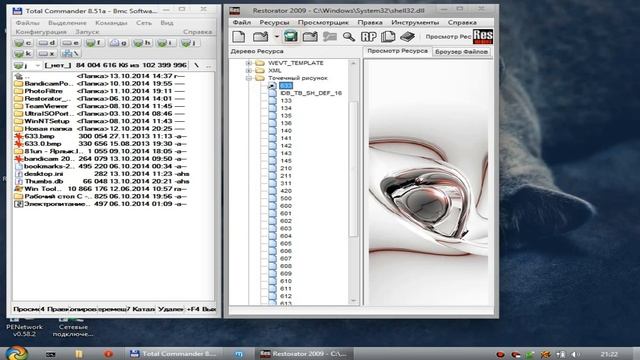Open the Инструменты menu

[415, 22]
